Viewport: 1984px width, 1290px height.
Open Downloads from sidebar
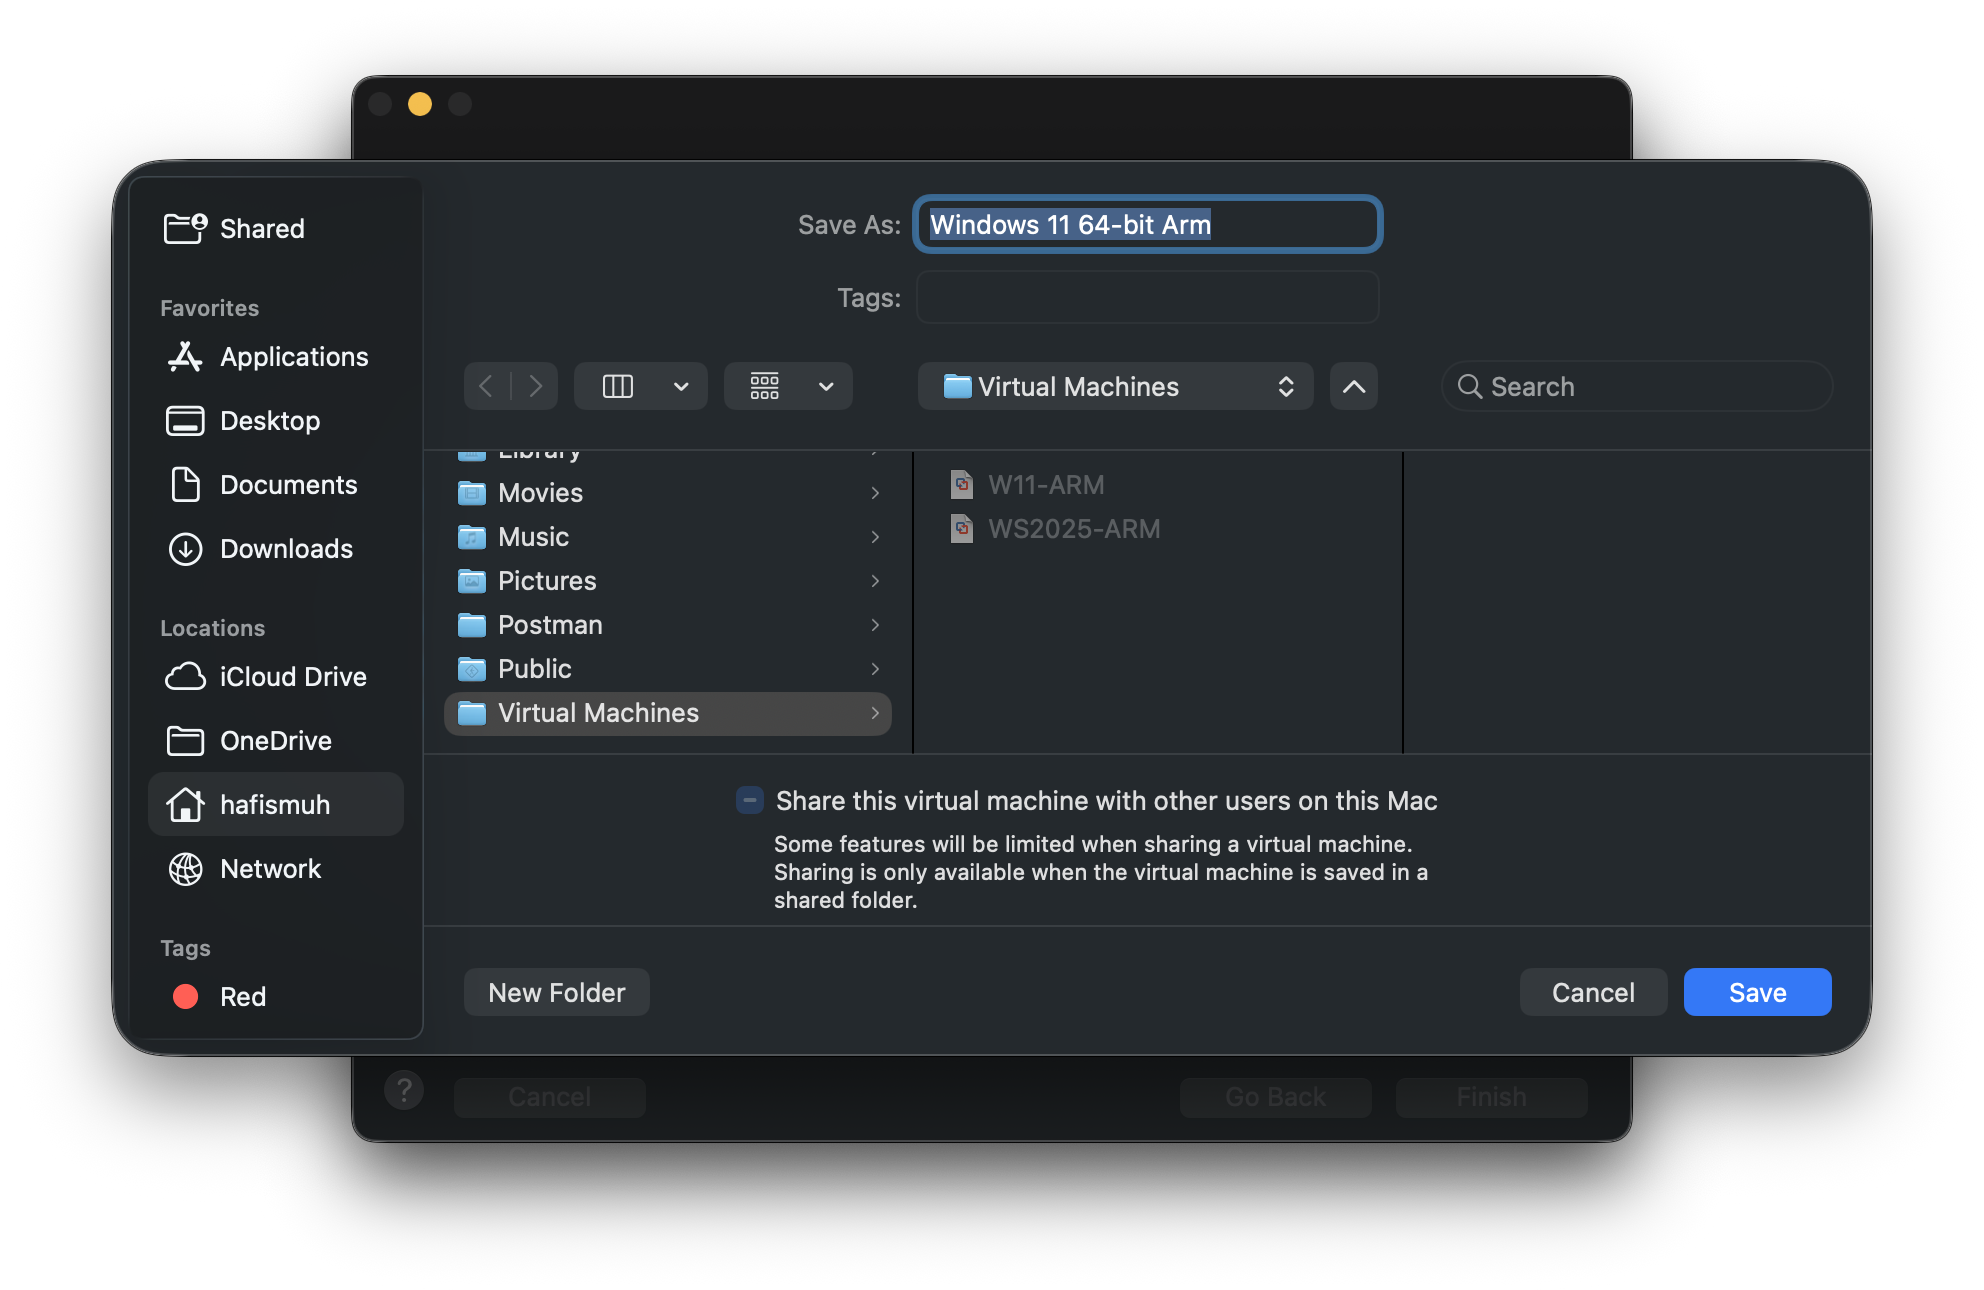pos(285,549)
